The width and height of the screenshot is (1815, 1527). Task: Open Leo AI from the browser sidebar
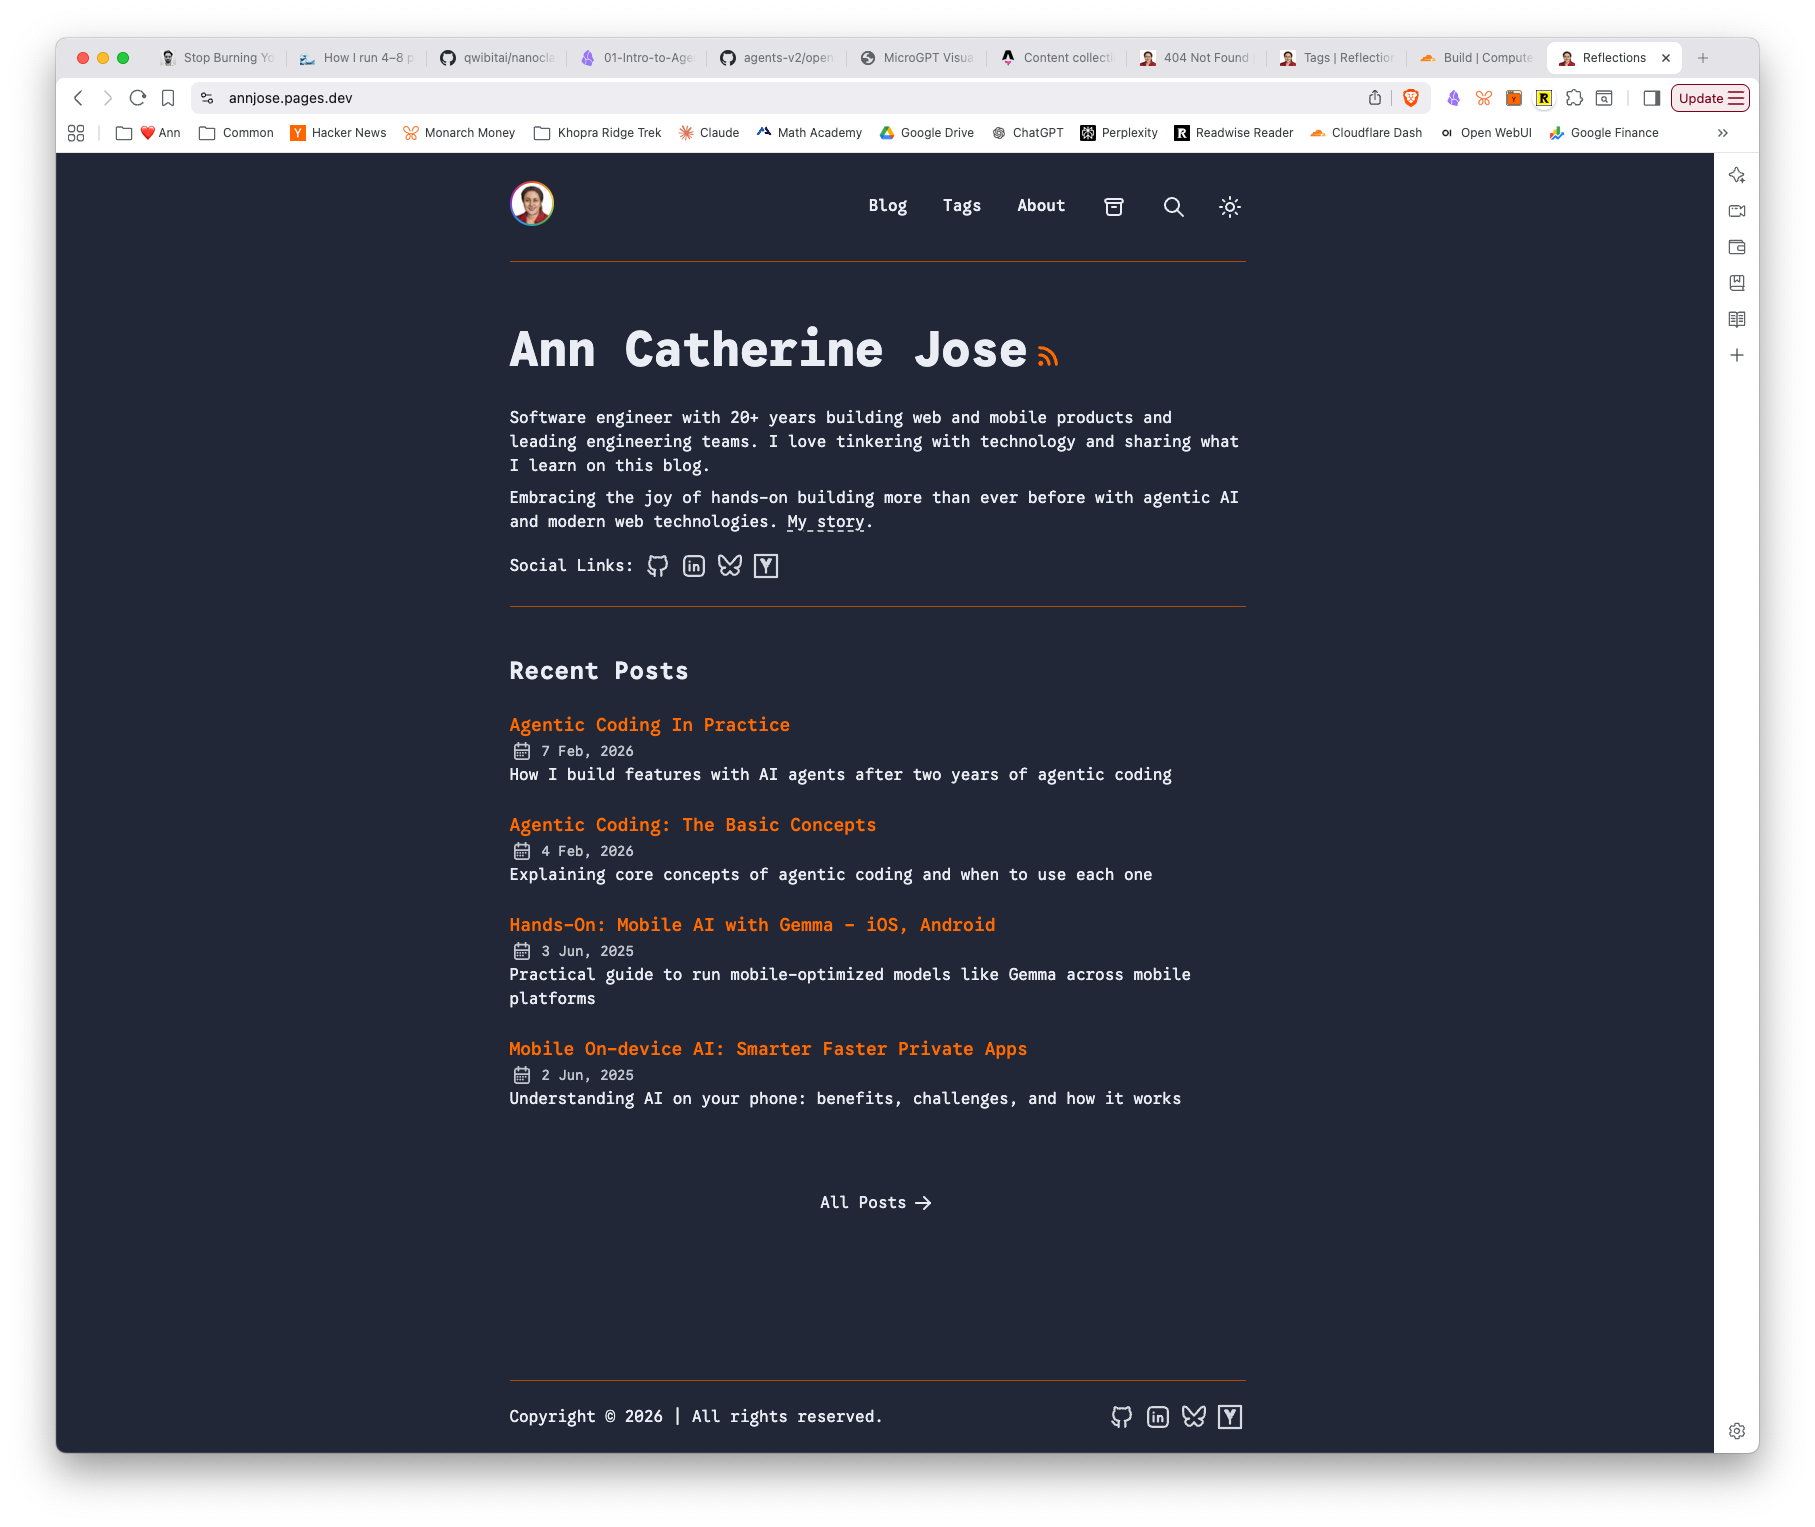click(1737, 175)
